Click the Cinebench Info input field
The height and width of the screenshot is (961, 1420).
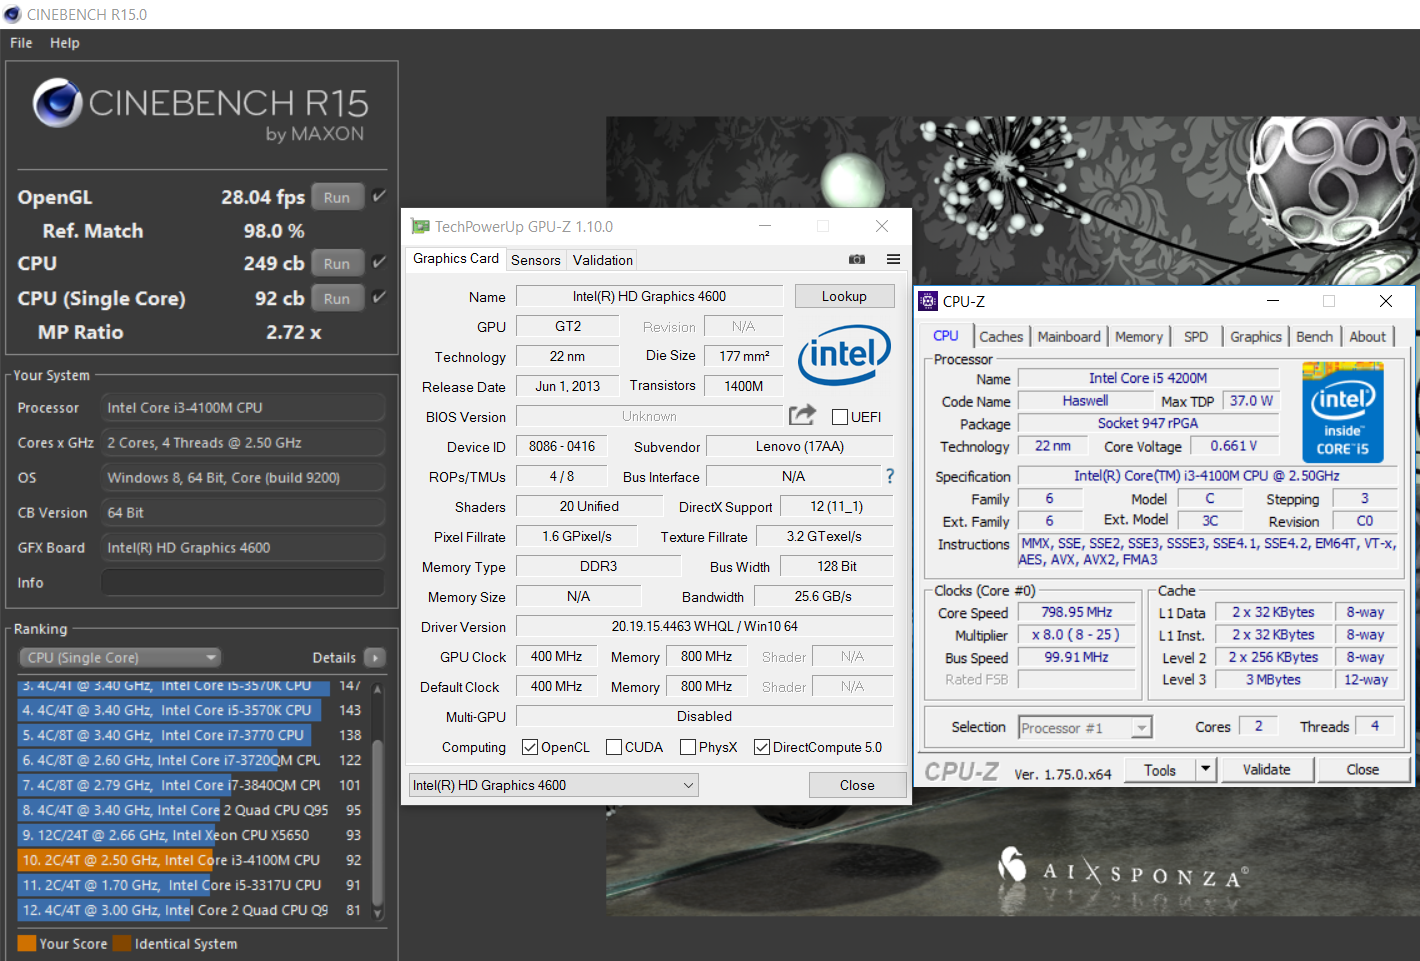coord(243,582)
